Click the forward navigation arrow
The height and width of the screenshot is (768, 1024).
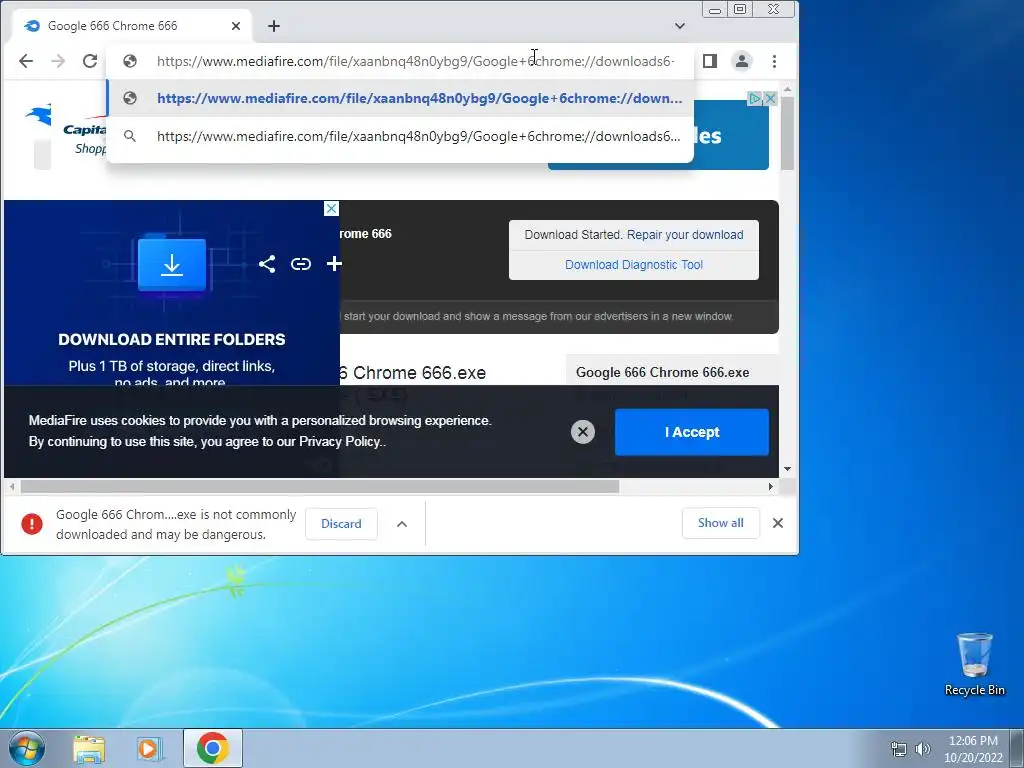click(x=58, y=61)
